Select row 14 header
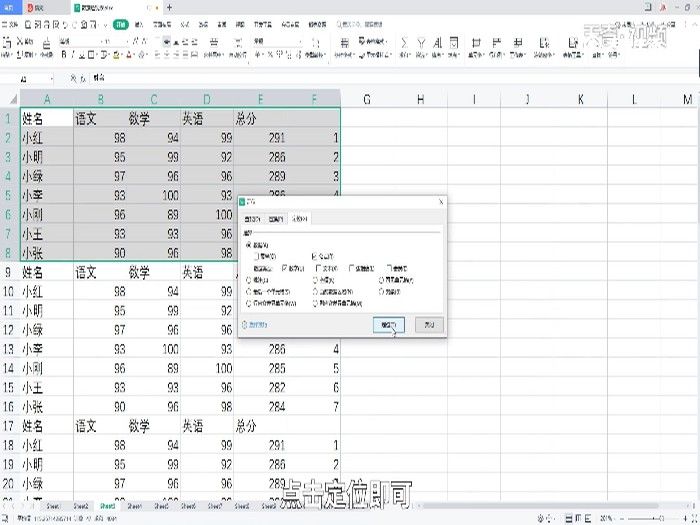 pyautogui.click(x=9, y=368)
